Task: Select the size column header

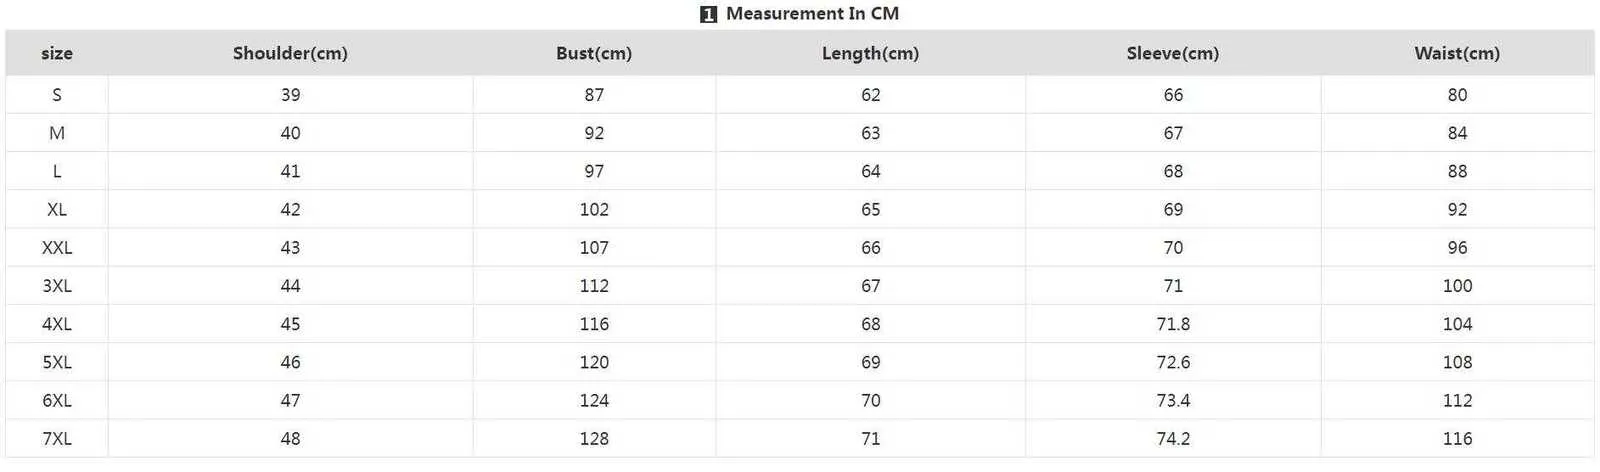Action: coord(57,54)
